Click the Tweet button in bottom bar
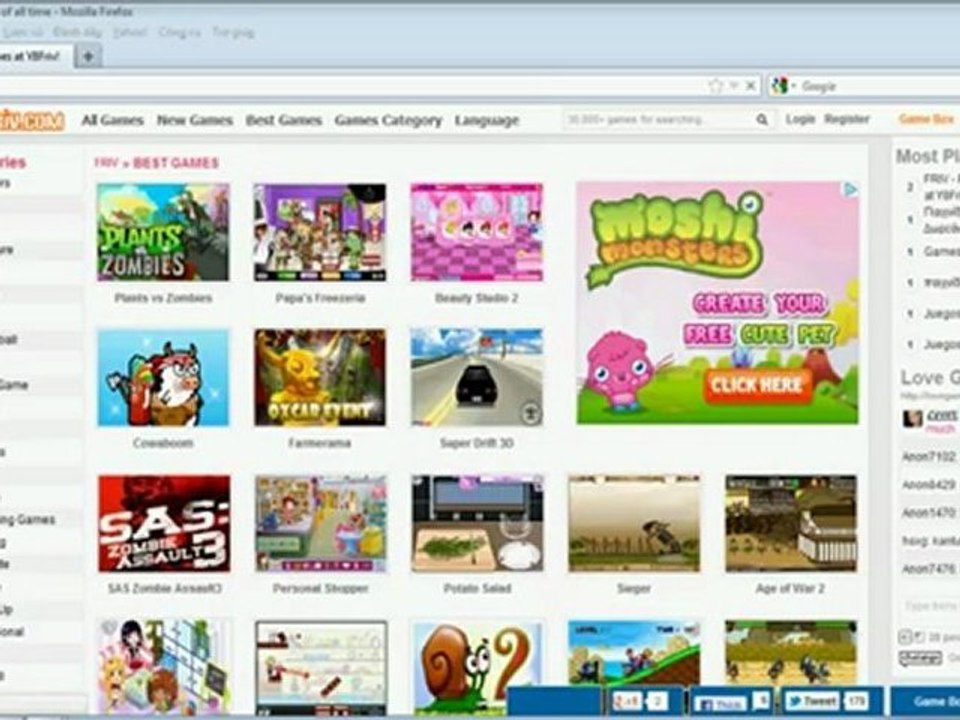 pos(812,700)
